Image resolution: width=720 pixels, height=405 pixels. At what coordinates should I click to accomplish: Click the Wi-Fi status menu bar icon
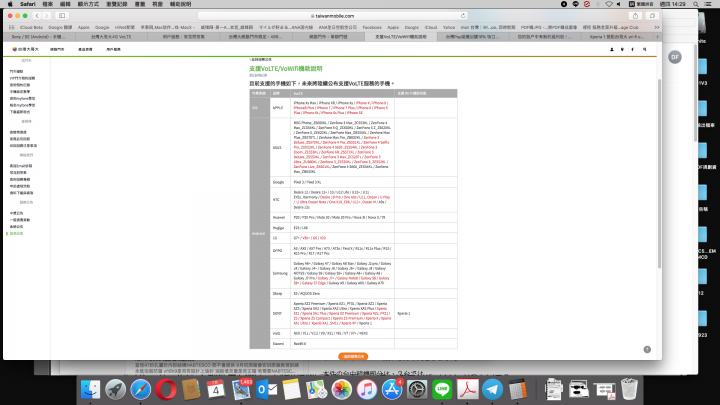609,4
